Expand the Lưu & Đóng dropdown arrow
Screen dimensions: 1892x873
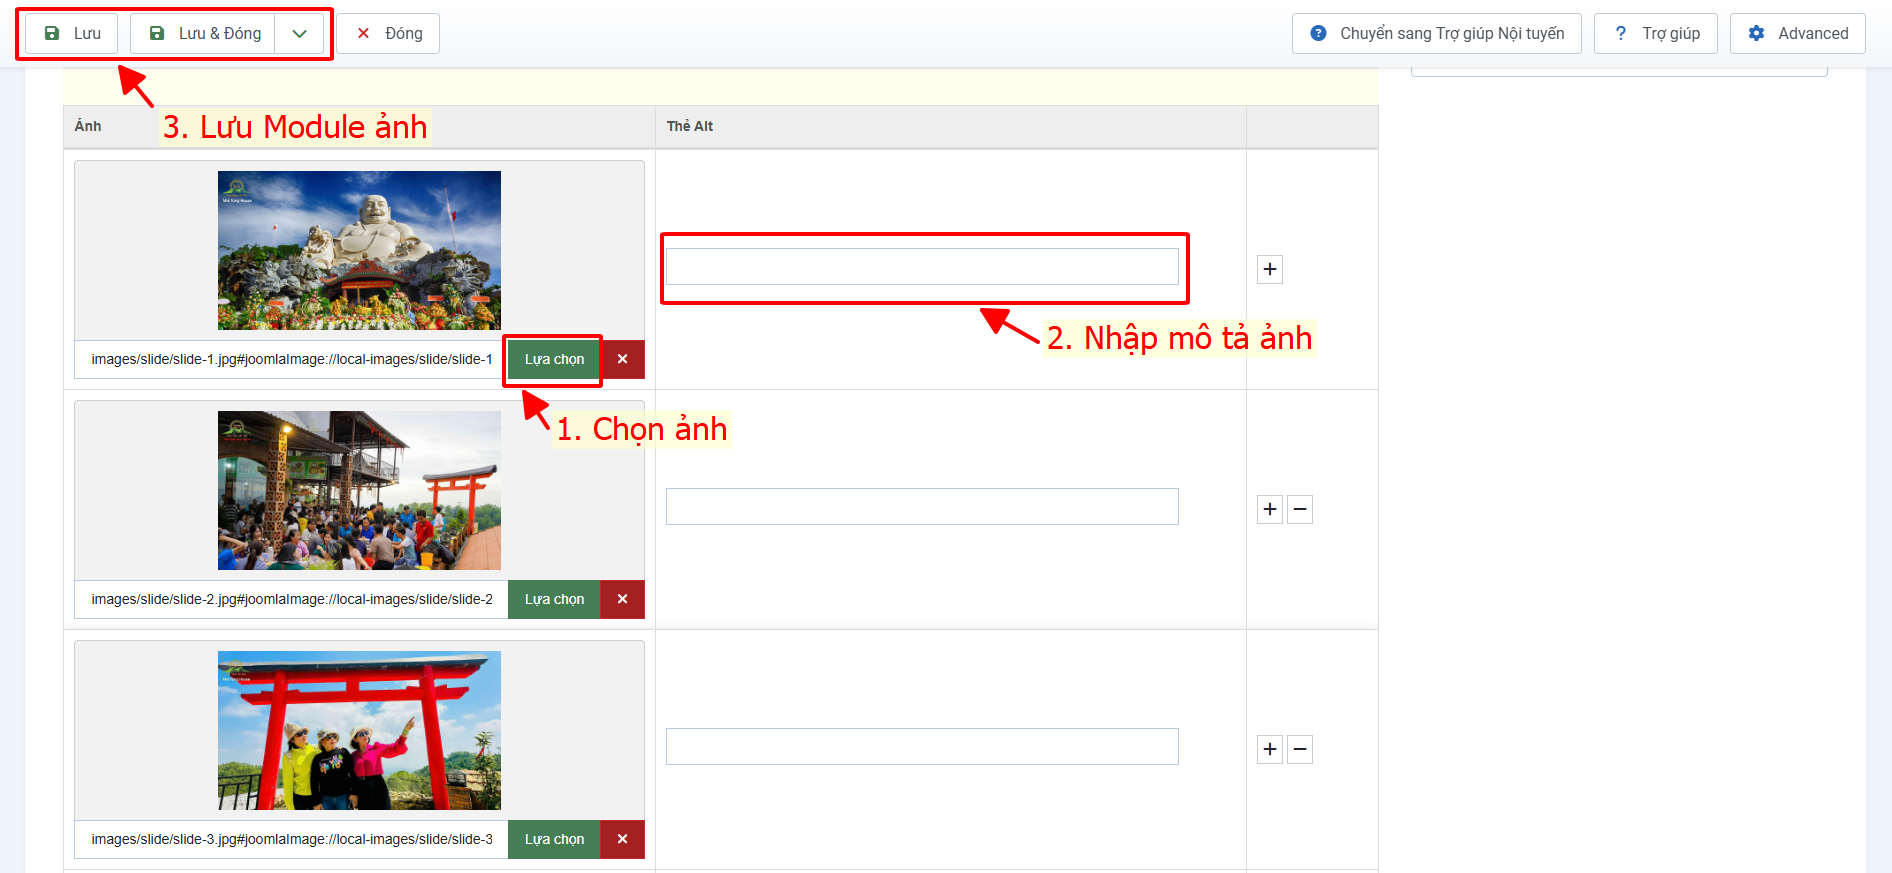299,33
